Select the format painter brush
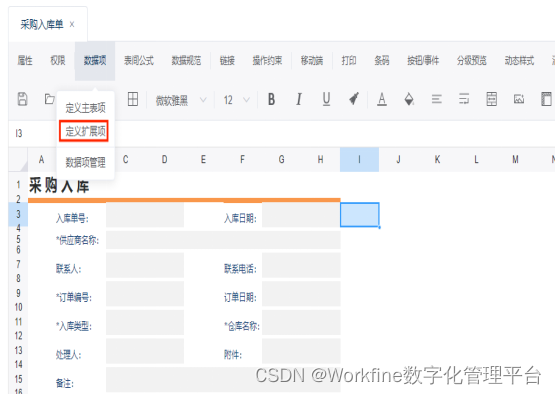The width and height of the screenshot is (556, 394). point(354,99)
